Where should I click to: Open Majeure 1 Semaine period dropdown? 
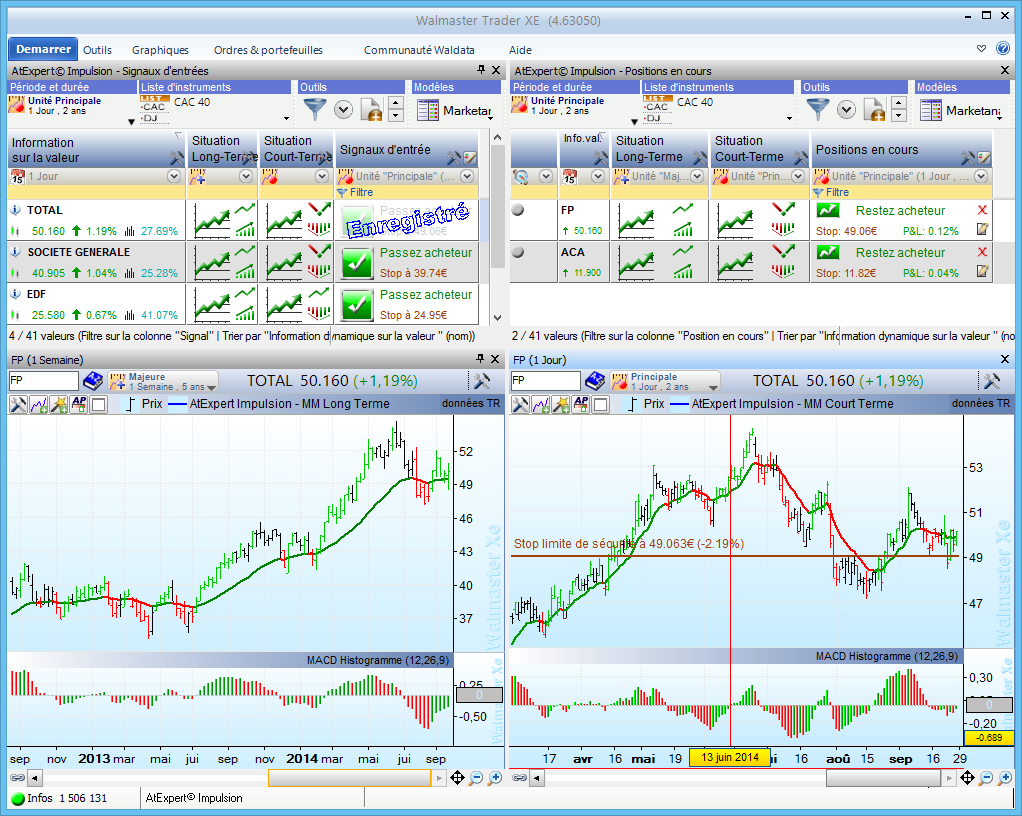pos(163,381)
